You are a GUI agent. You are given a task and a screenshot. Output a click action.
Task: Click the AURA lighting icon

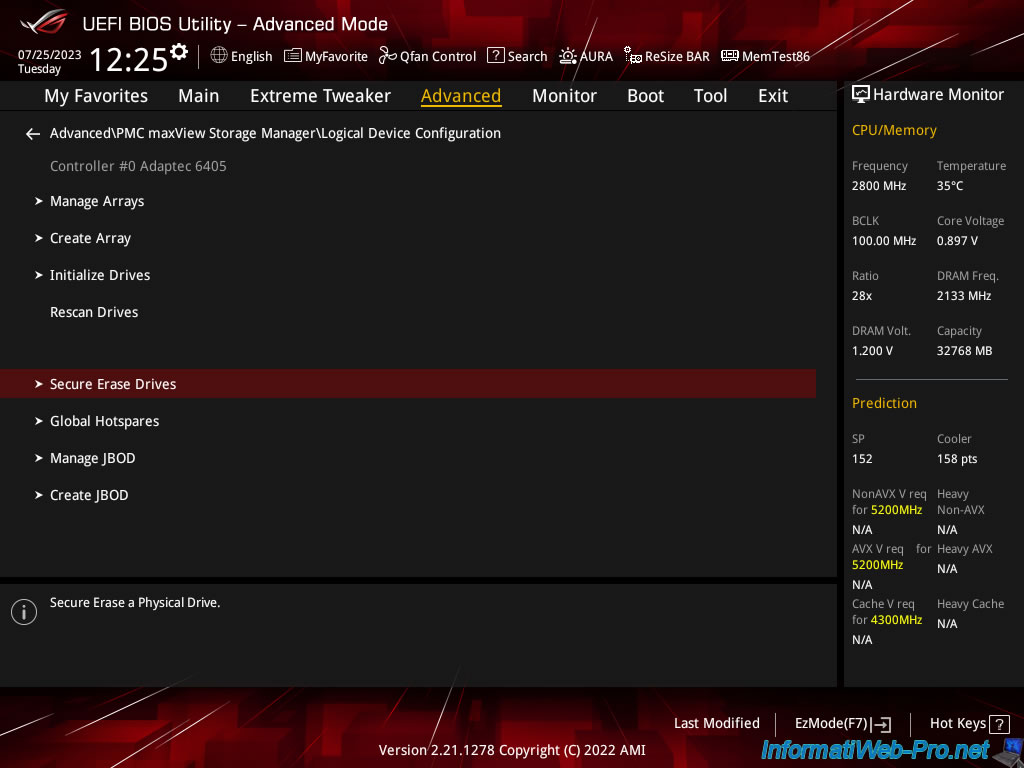click(x=568, y=56)
